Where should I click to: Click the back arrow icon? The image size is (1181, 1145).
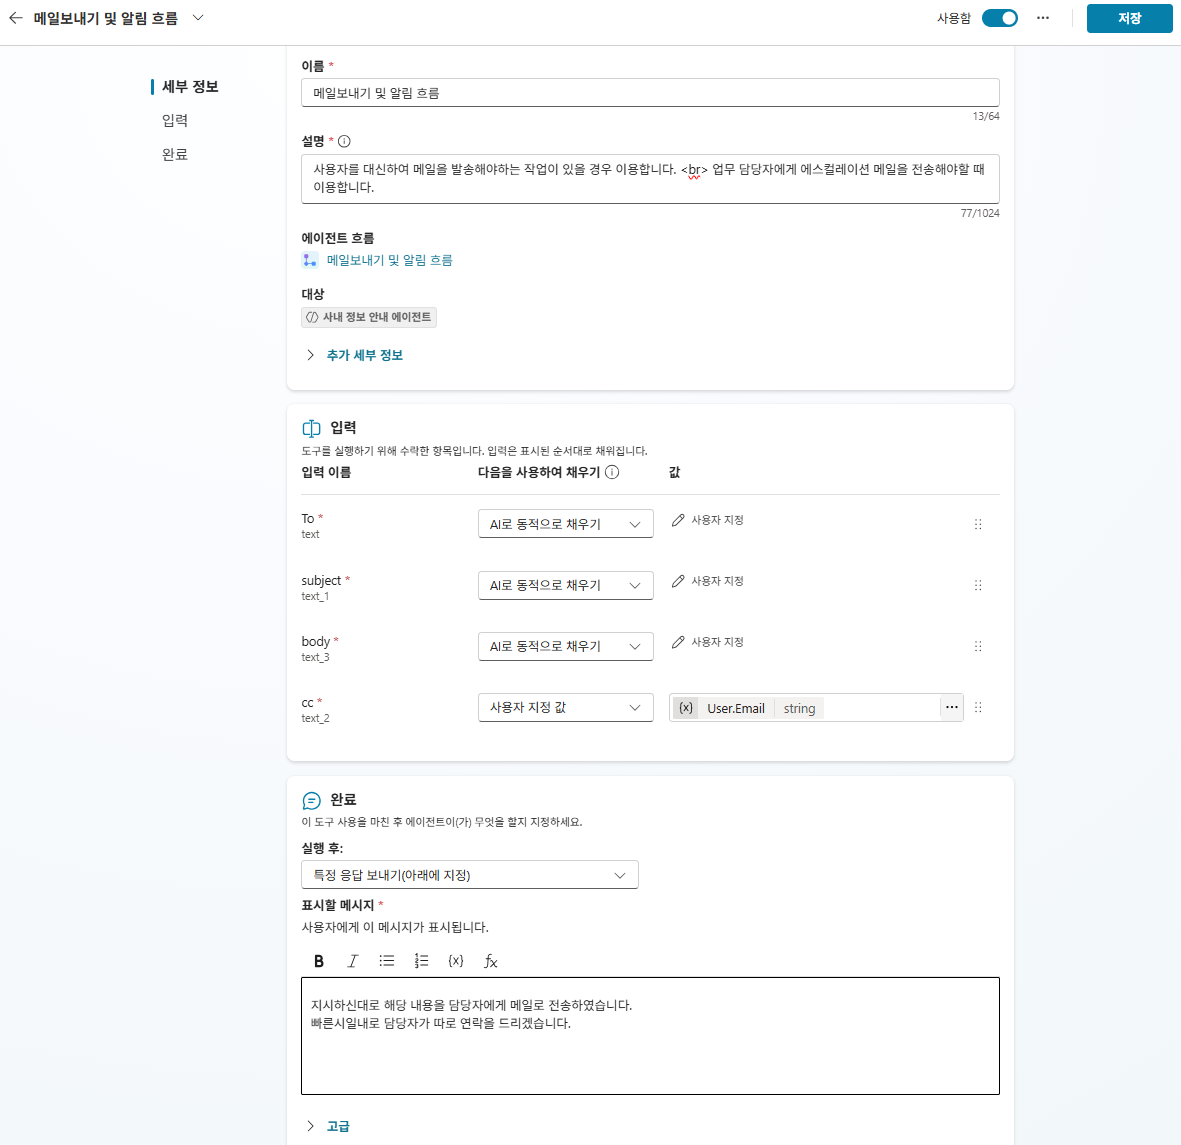pos(16,18)
